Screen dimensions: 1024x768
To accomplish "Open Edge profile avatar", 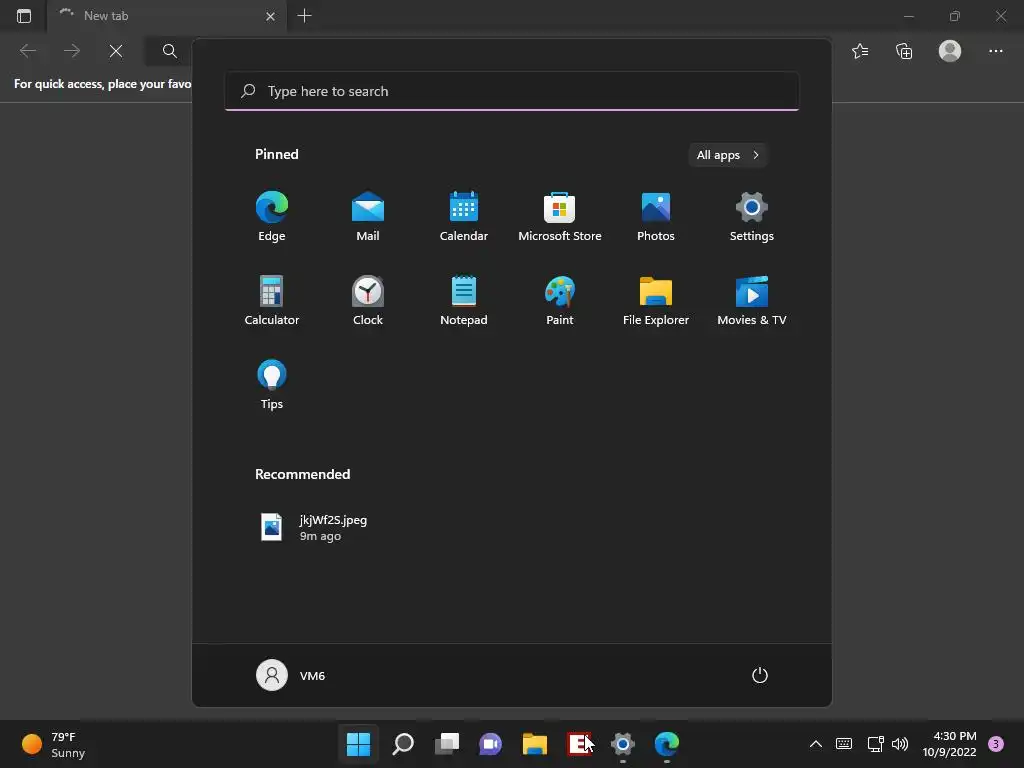I will [x=950, y=51].
